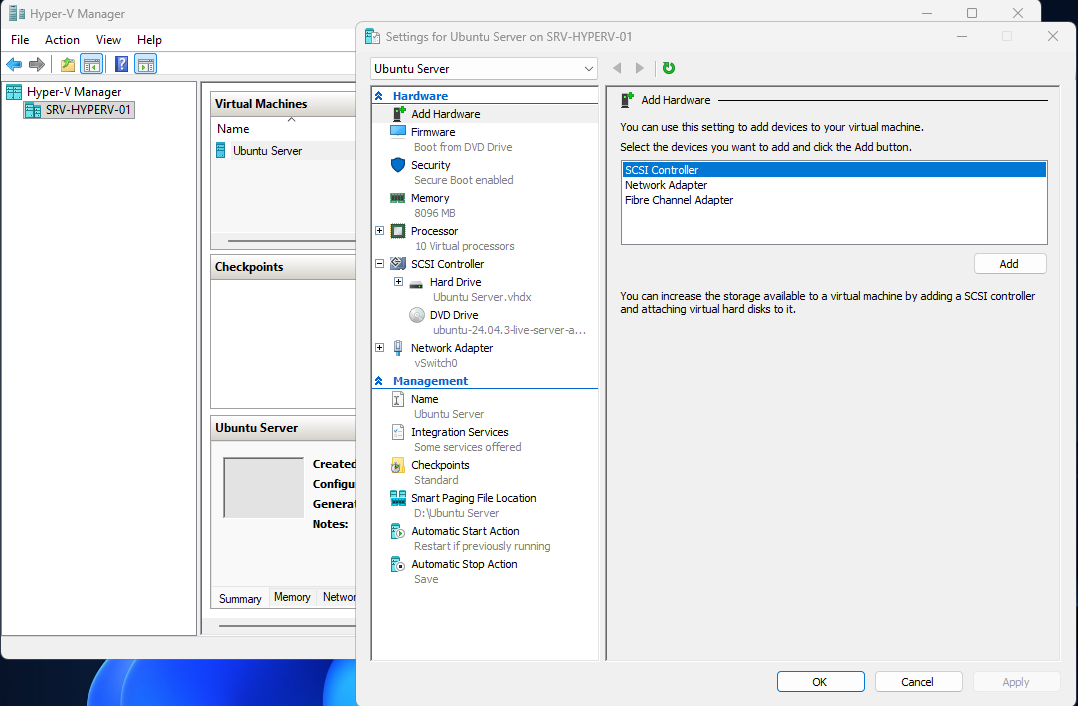The width and height of the screenshot is (1078, 706).
Task: Select Smart Paging File Location
Action: click(x=473, y=498)
